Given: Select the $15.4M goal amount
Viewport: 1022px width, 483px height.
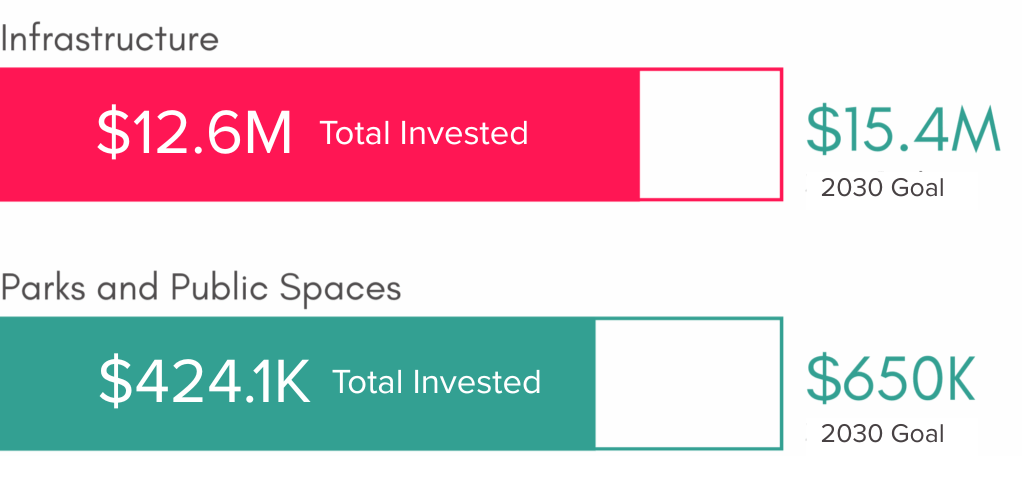Looking at the screenshot, I should tap(903, 129).
